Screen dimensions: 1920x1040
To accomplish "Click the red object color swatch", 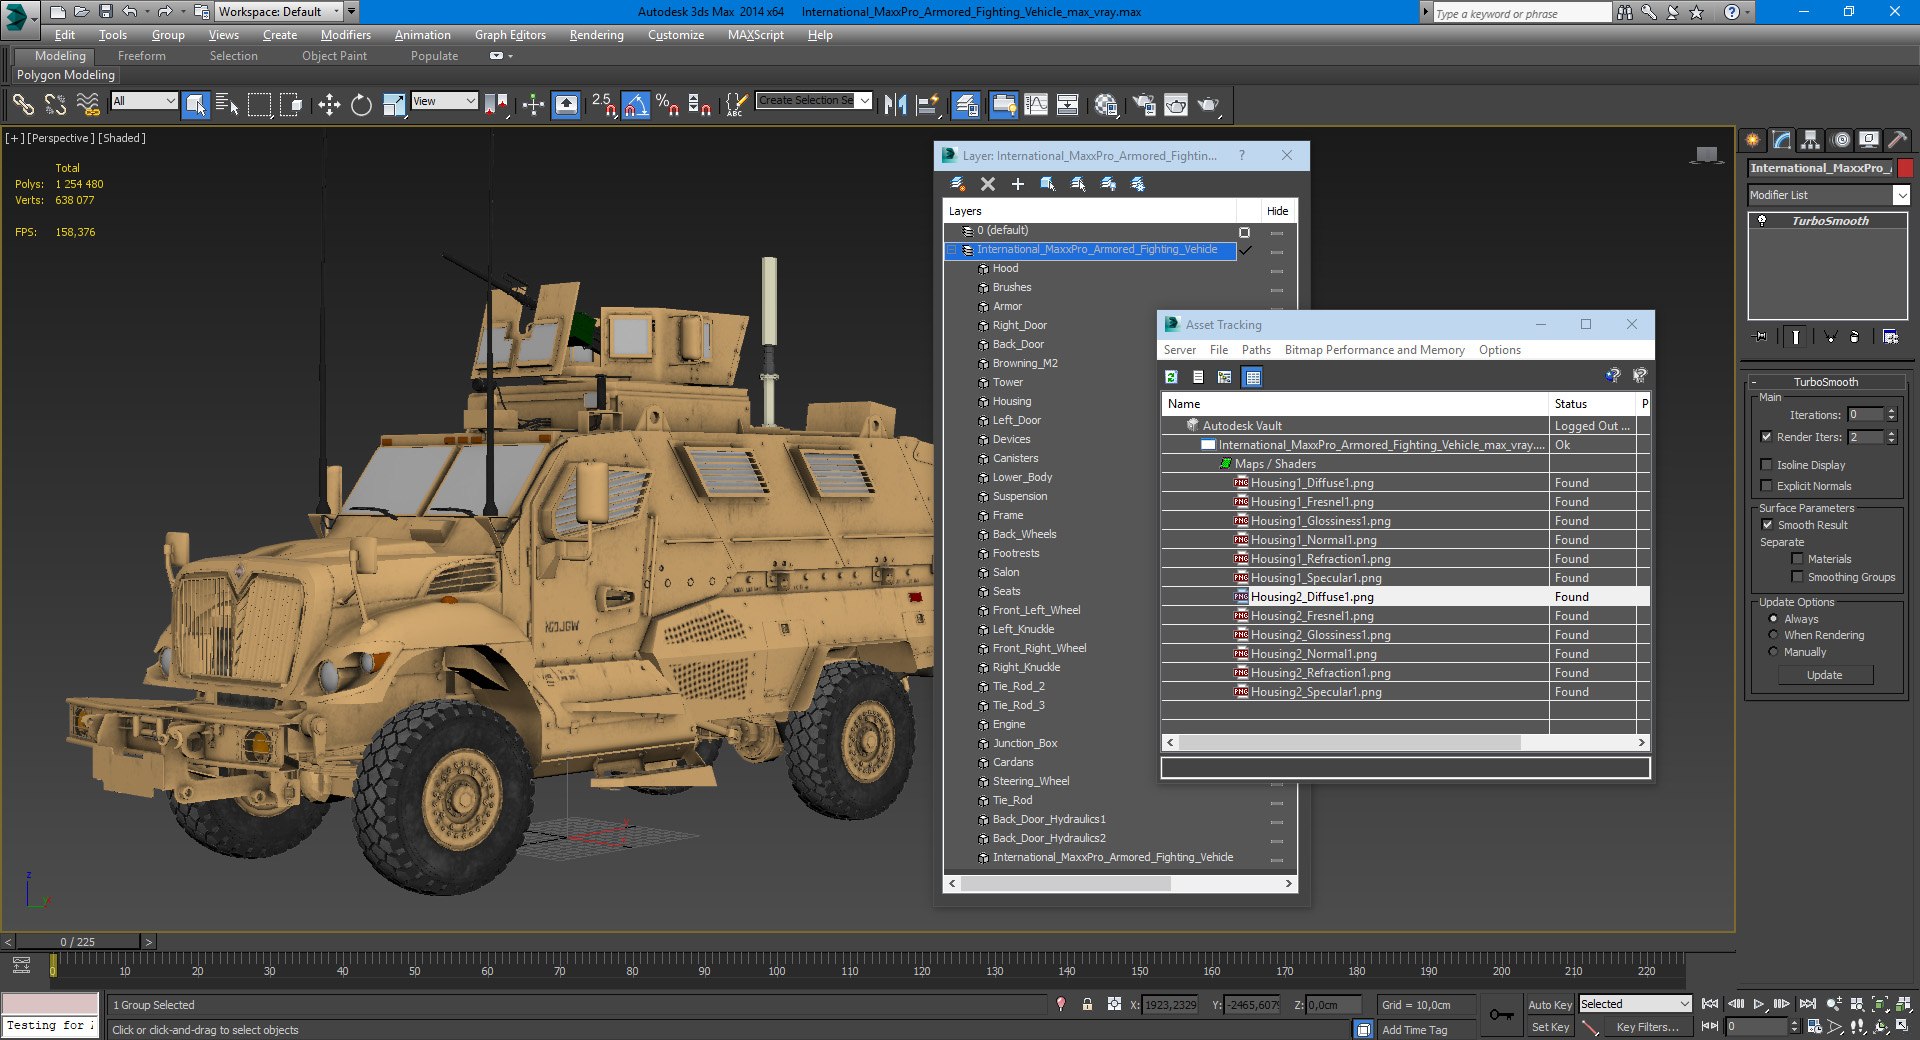I will click(x=1906, y=168).
